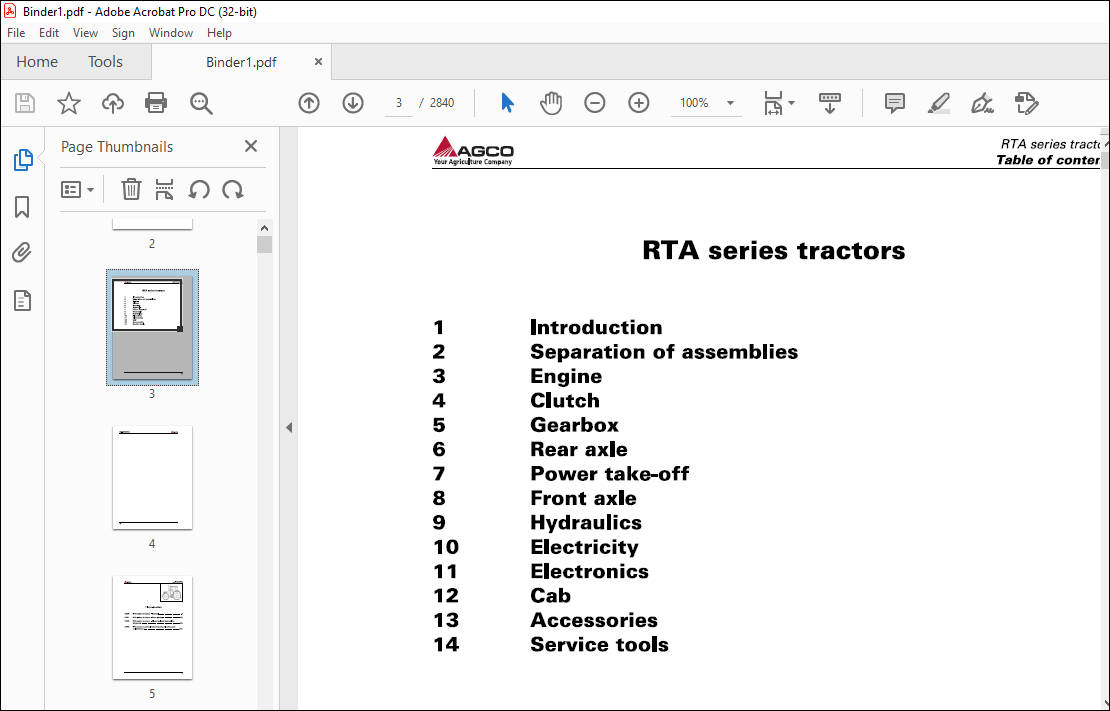Click the Print Pages thumbnail tool icon
The image size is (1110, 711).
click(x=164, y=190)
